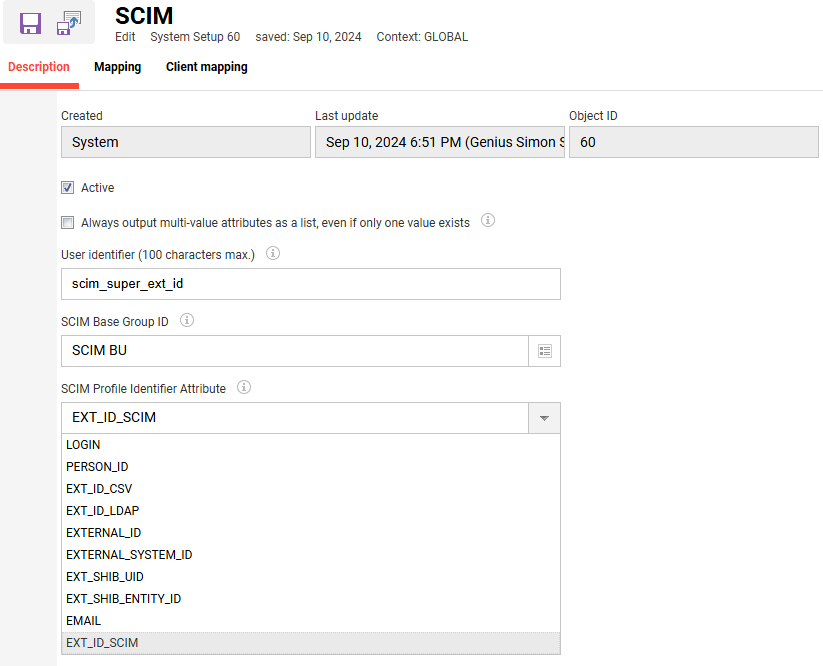Enable always output multi-value attributes checkbox

(68, 223)
